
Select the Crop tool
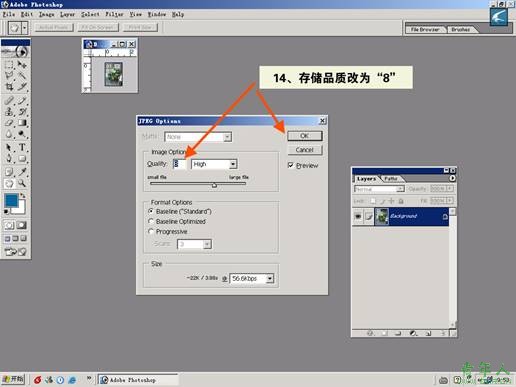[x=9, y=87]
